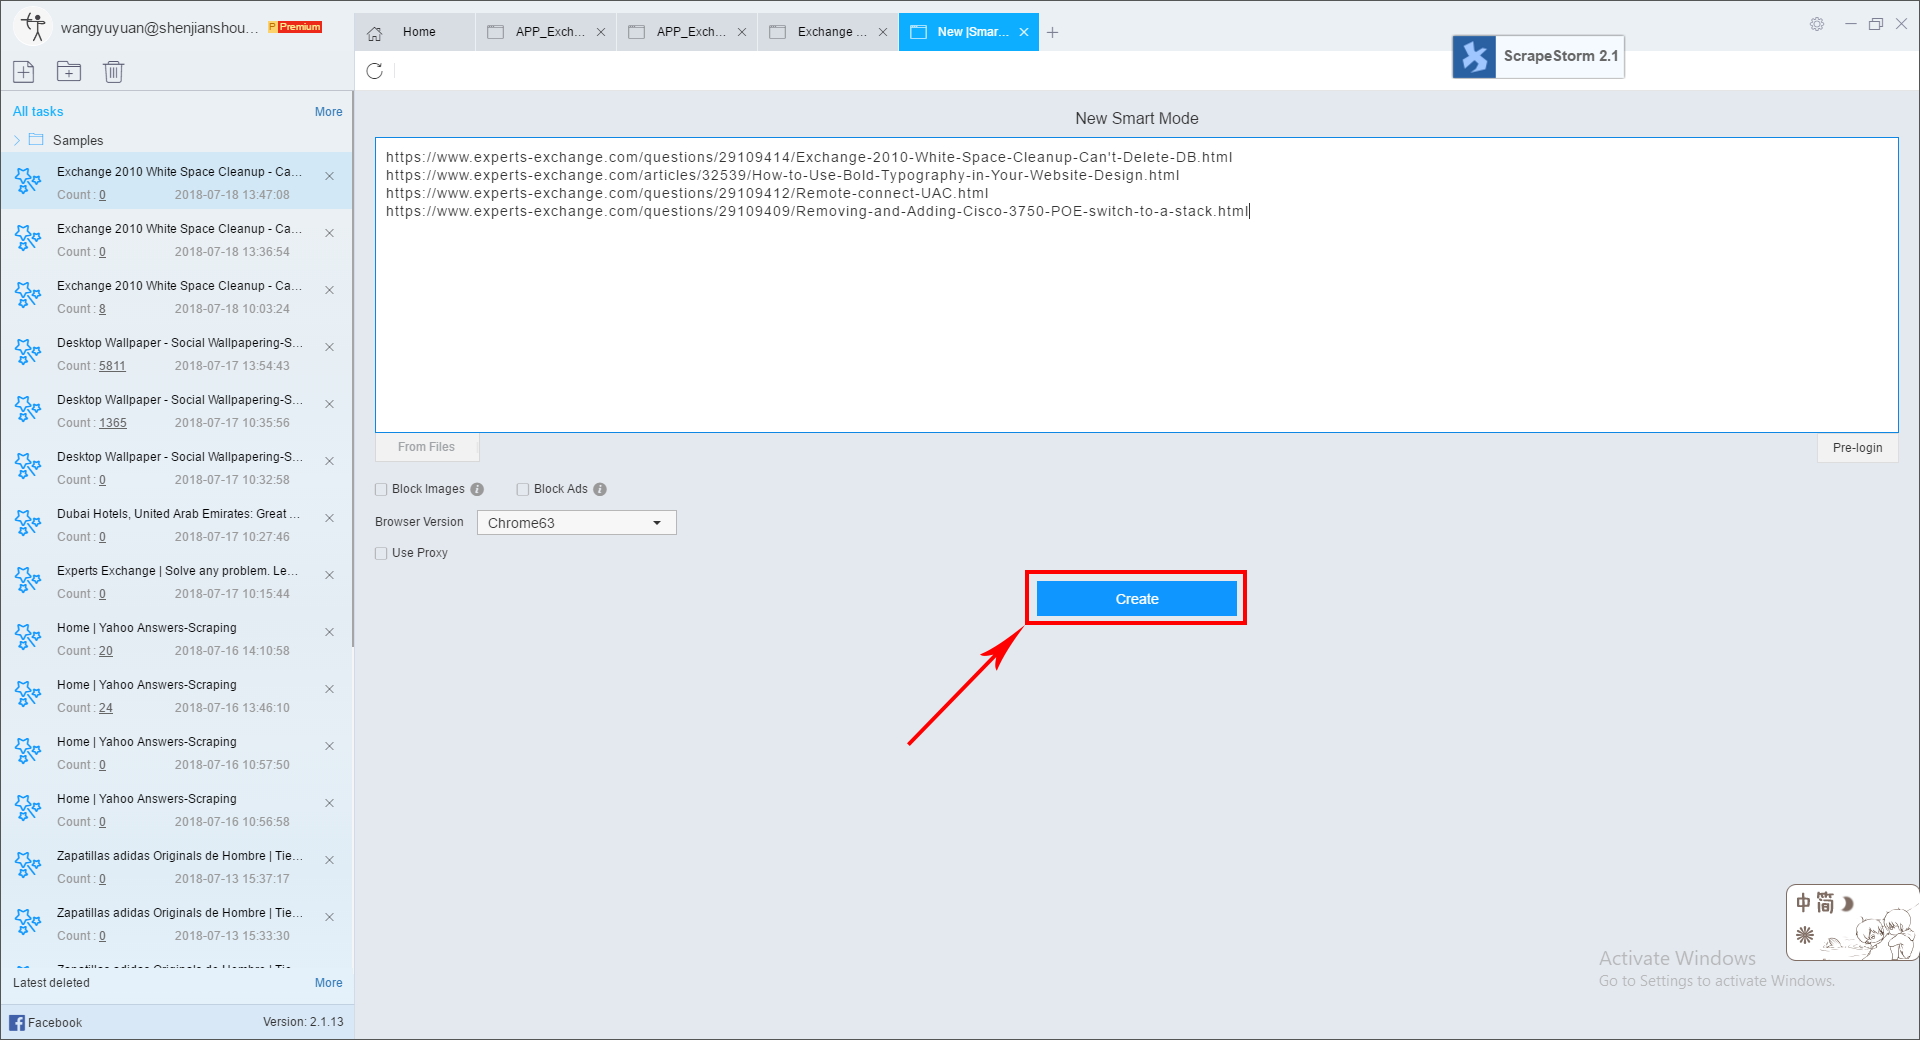The width and height of the screenshot is (1920, 1040).
Task: Click the refresh icon below the tabs
Action: pyautogui.click(x=375, y=71)
